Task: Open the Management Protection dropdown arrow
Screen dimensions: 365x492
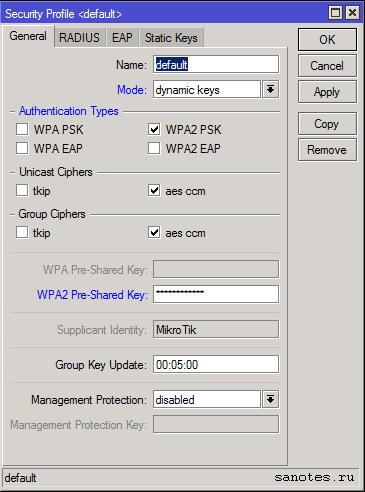Action: (270, 399)
